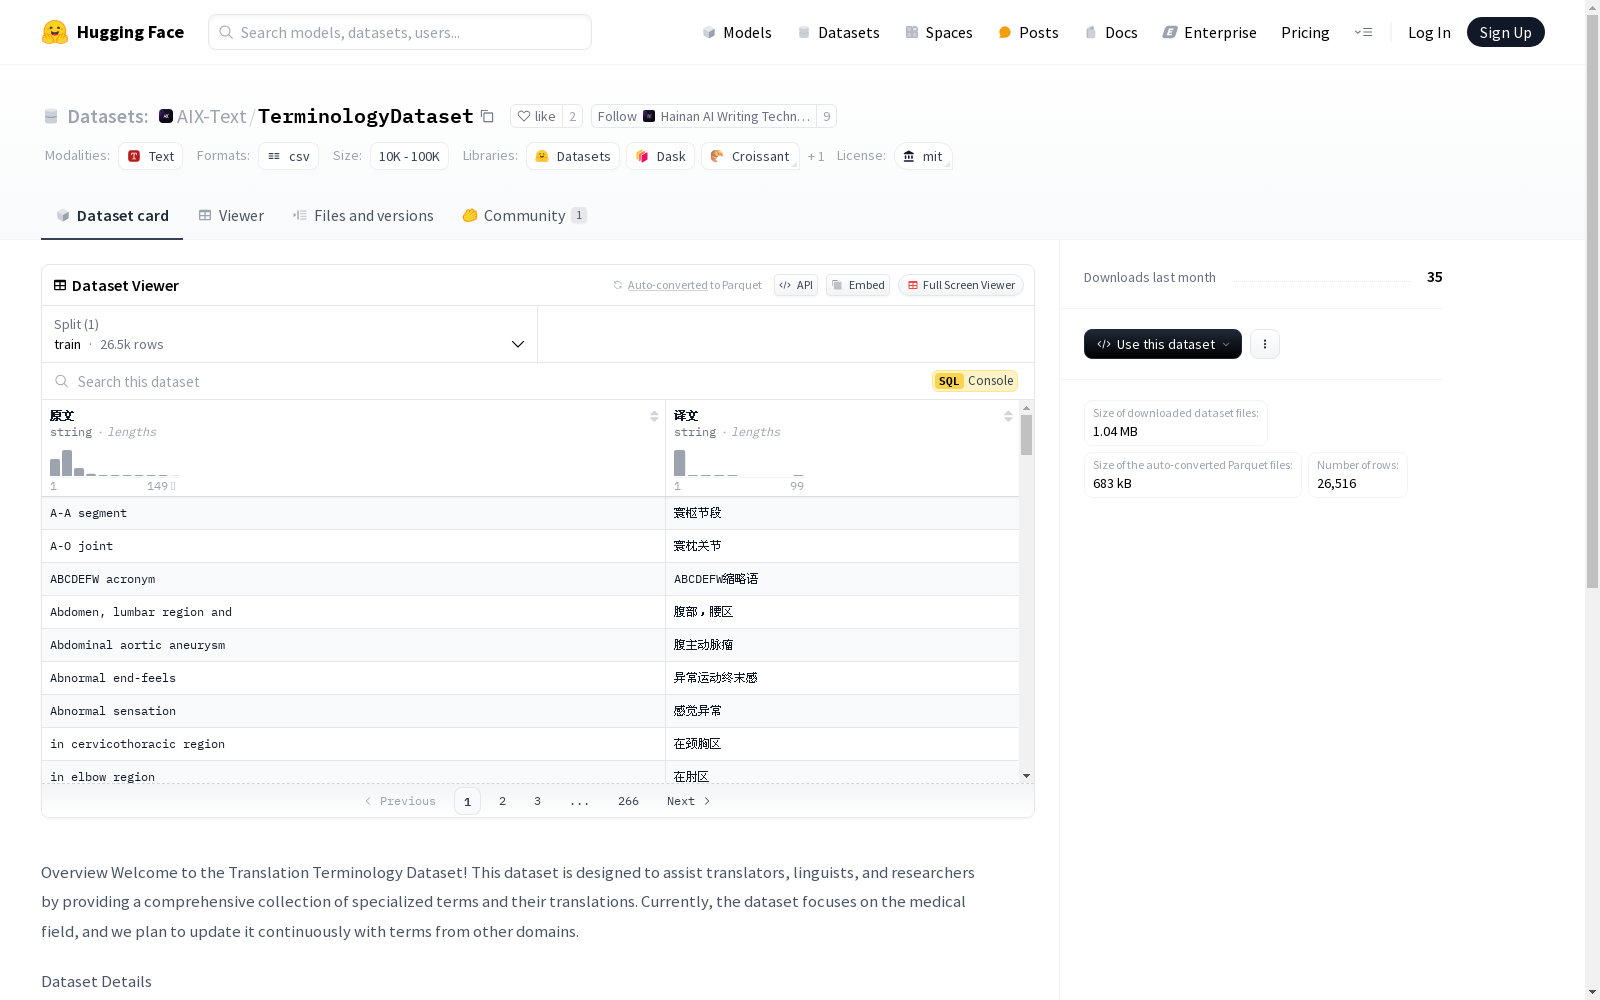Select the csv format tag
The height and width of the screenshot is (1000, 1600).
(288, 156)
